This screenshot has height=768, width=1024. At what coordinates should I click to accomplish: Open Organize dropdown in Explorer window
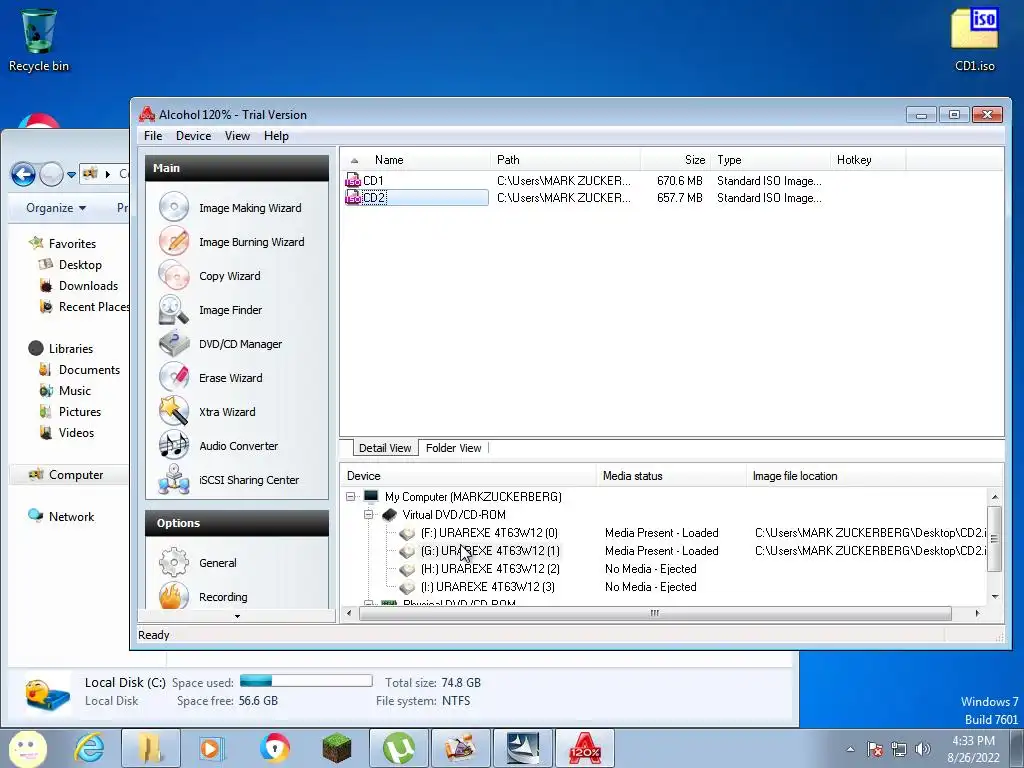pos(56,208)
